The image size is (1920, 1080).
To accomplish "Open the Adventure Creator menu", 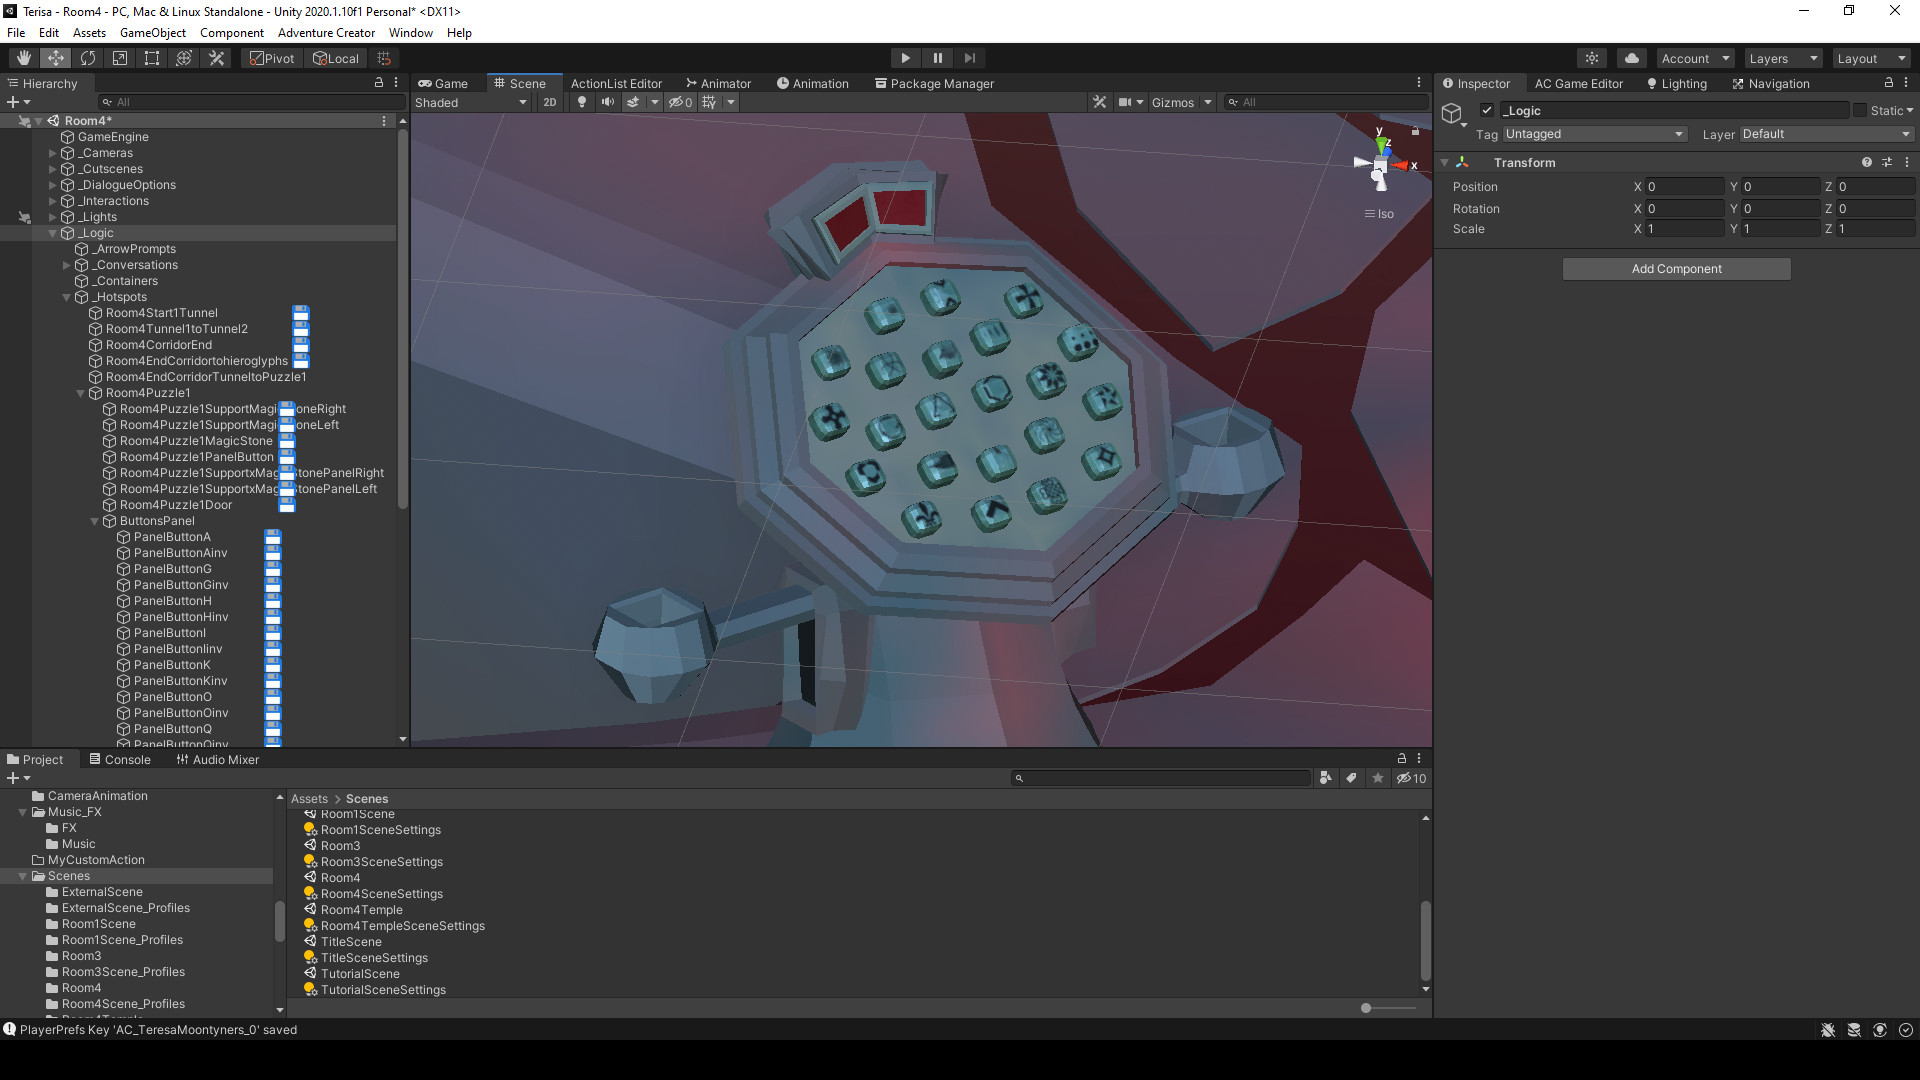I will tap(326, 33).
